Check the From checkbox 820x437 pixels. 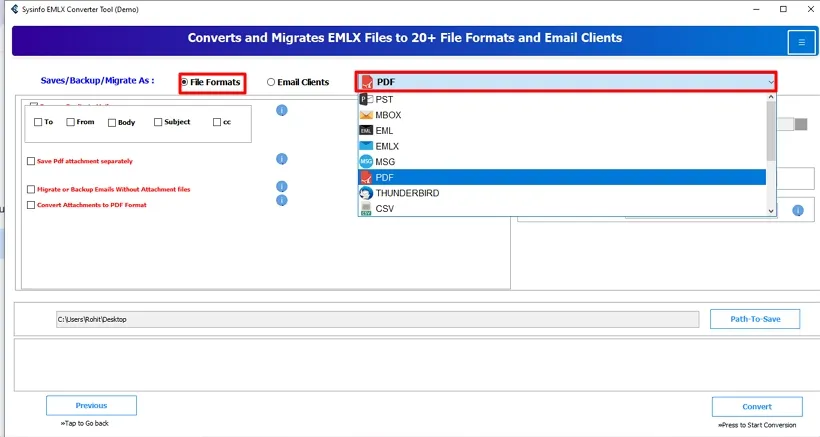pyautogui.click(x=70, y=122)
